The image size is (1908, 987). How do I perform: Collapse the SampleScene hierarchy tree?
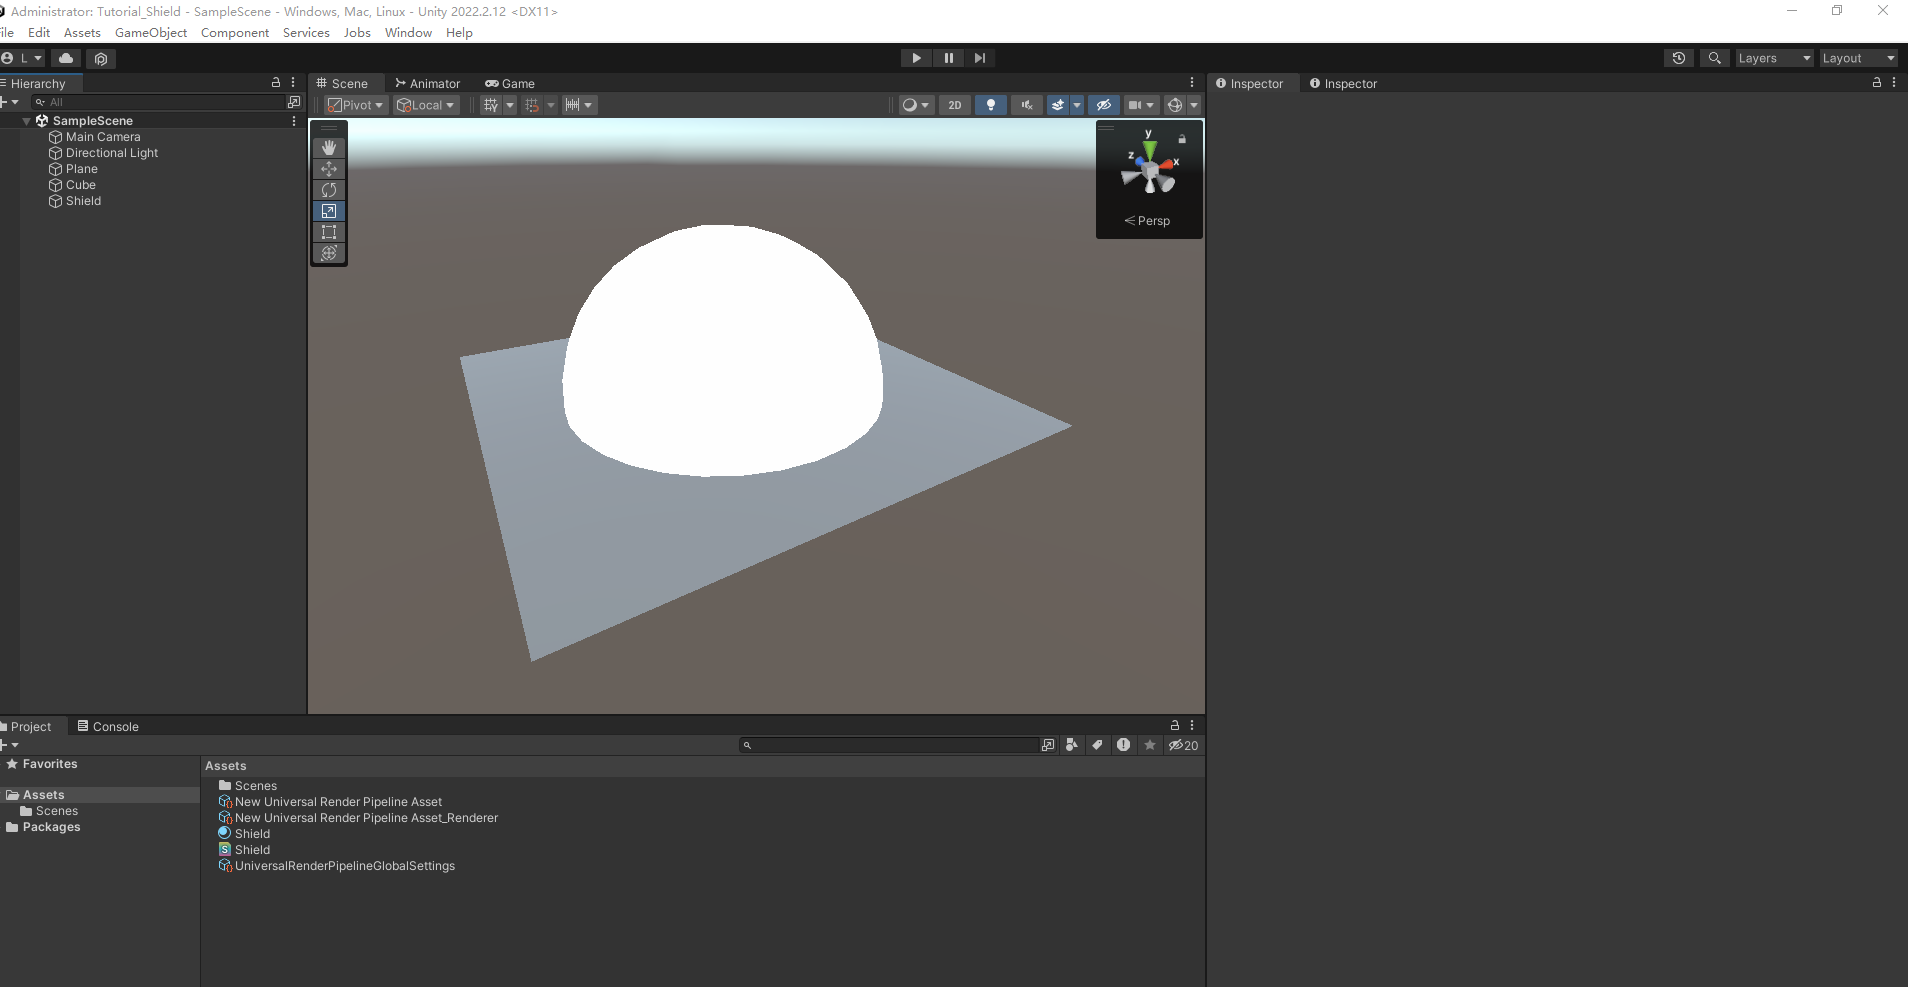click(26, 121)
